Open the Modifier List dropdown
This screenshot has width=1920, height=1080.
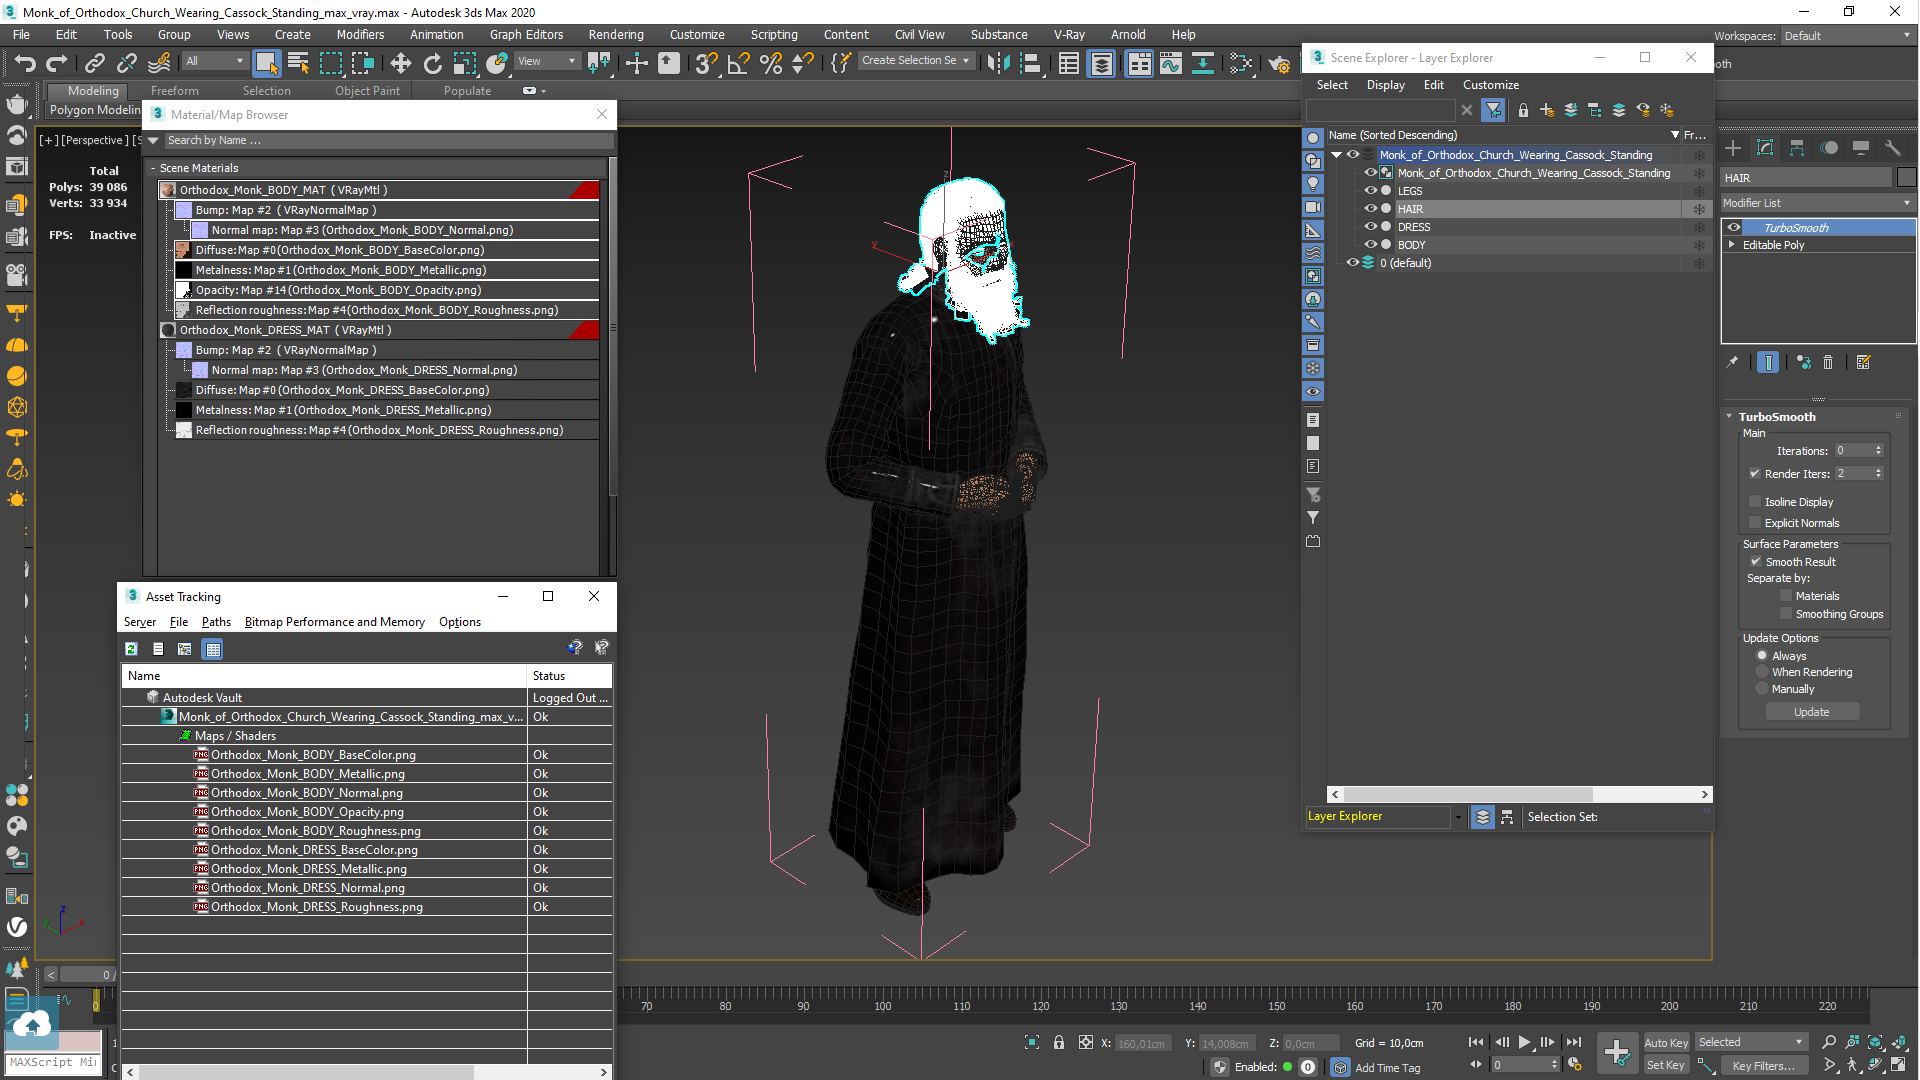coord(1817,203)
